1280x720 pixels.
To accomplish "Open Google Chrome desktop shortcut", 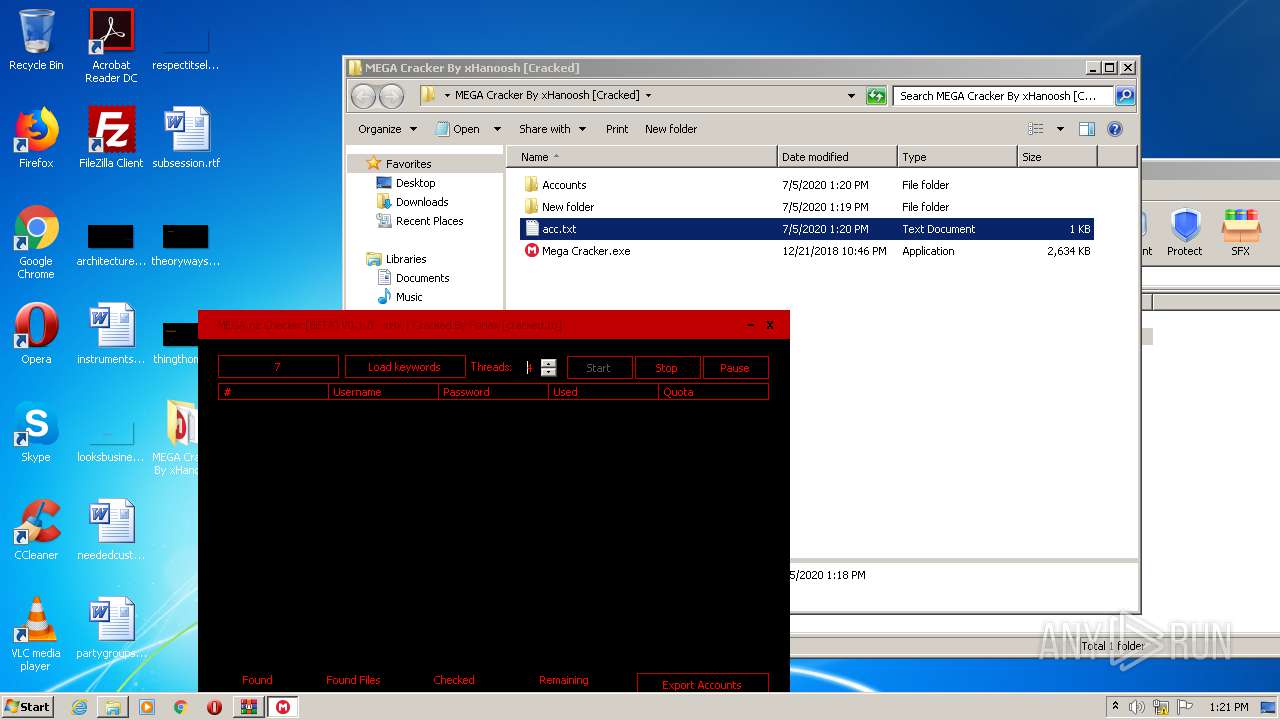I will [36, 243].
